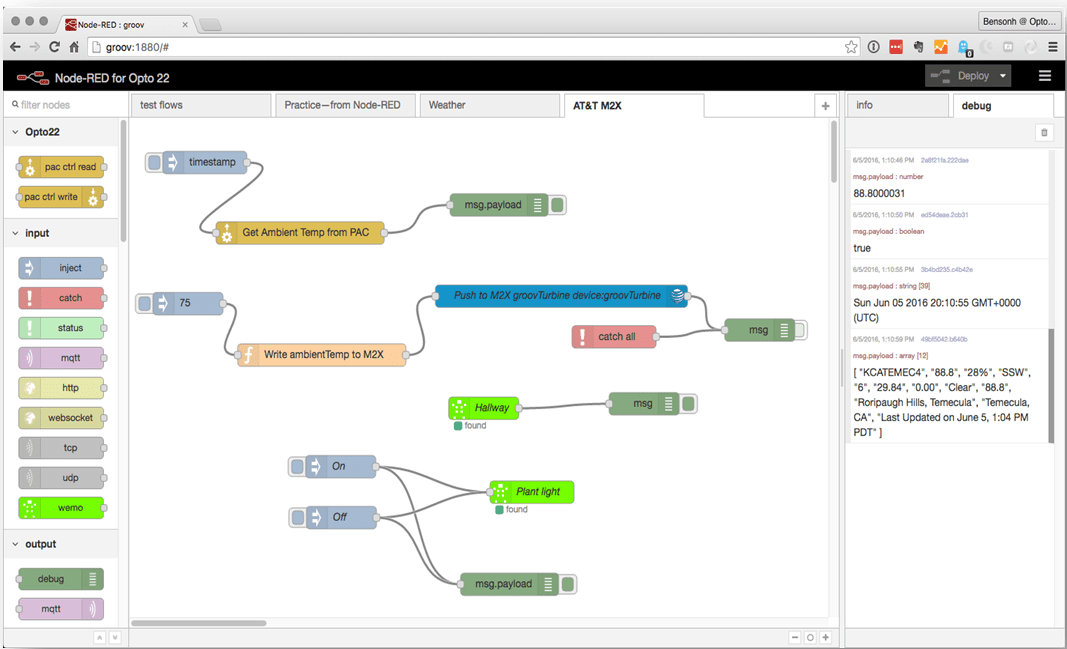The image size is (1067, 649).
Task: Click the reset zoom circle icon below canvas
Action: pos(810,638)
